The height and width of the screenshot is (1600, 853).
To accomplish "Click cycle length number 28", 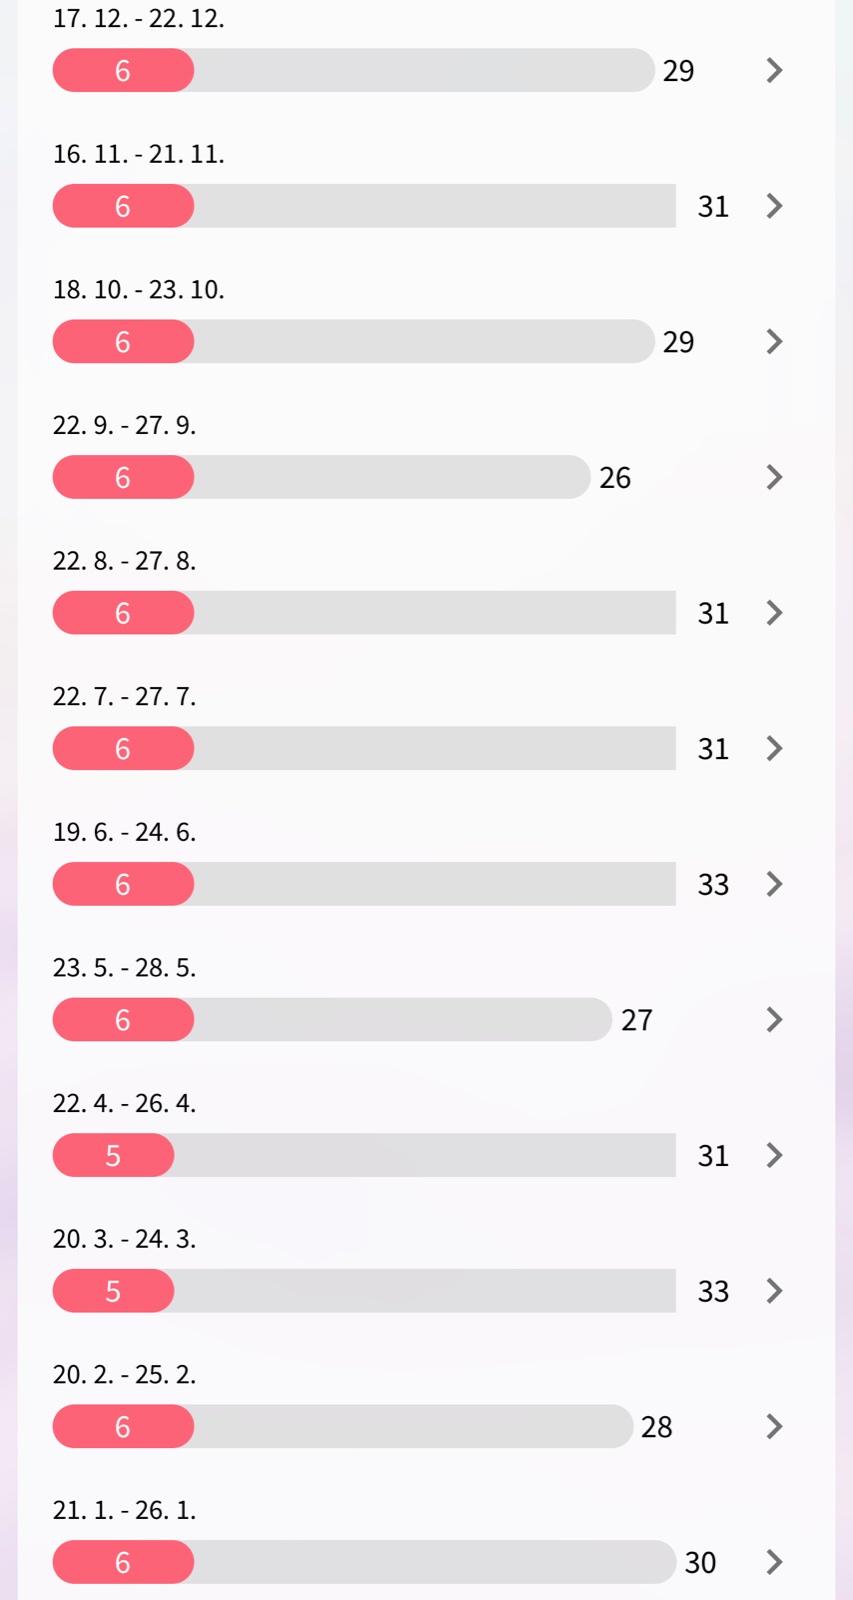I will point(656,1427).
